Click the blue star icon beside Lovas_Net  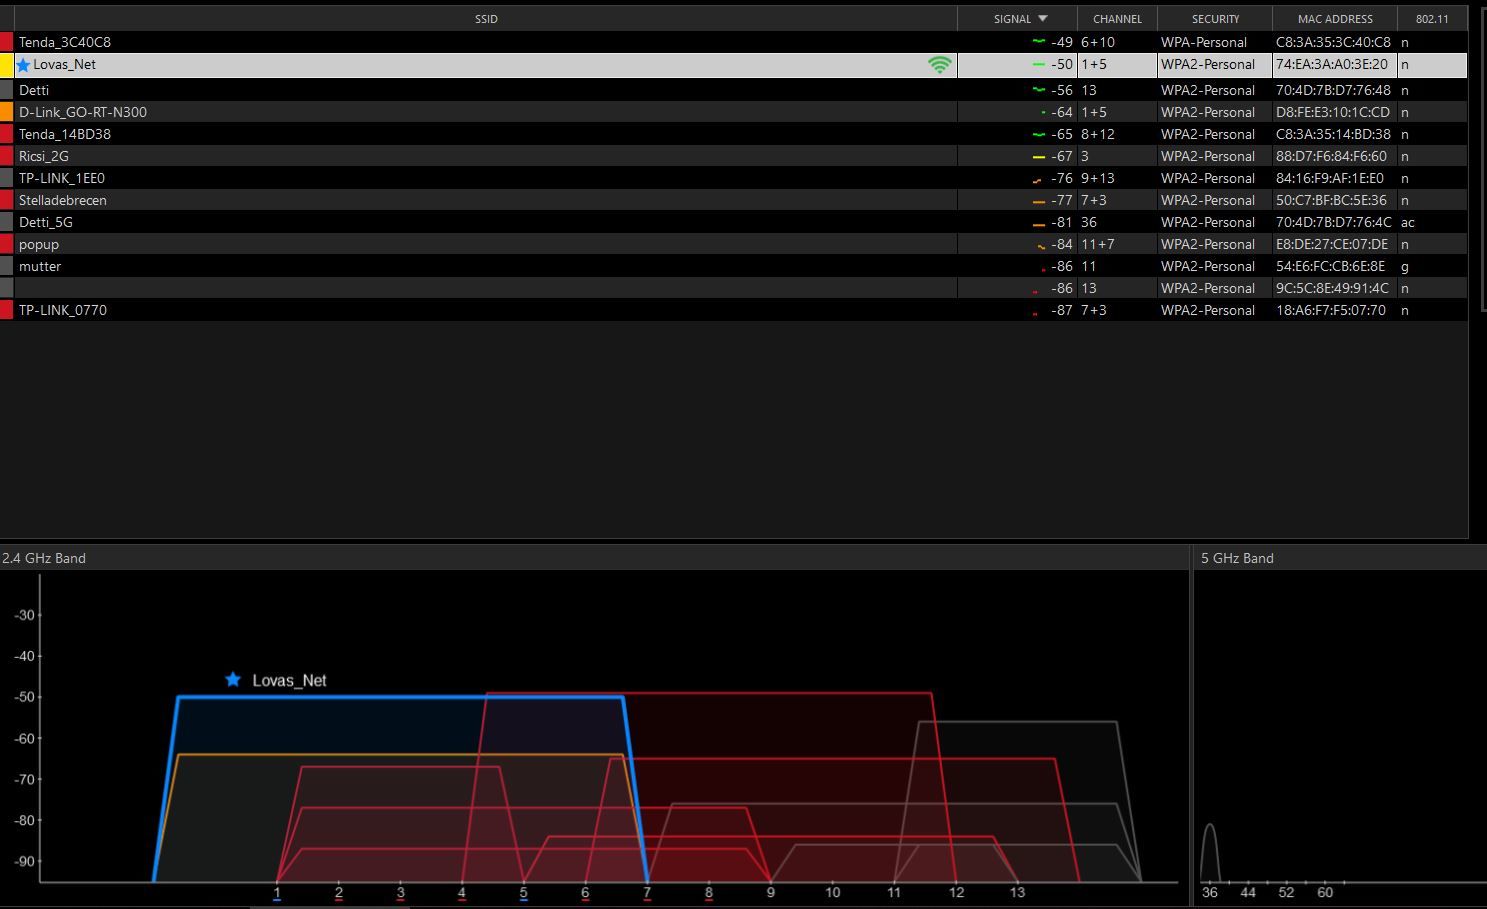[x=24, y=65]
